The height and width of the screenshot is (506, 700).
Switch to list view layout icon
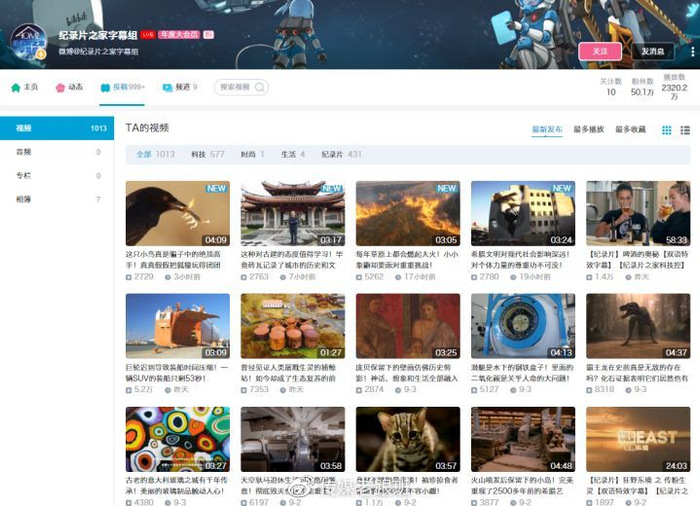[685, 130]
